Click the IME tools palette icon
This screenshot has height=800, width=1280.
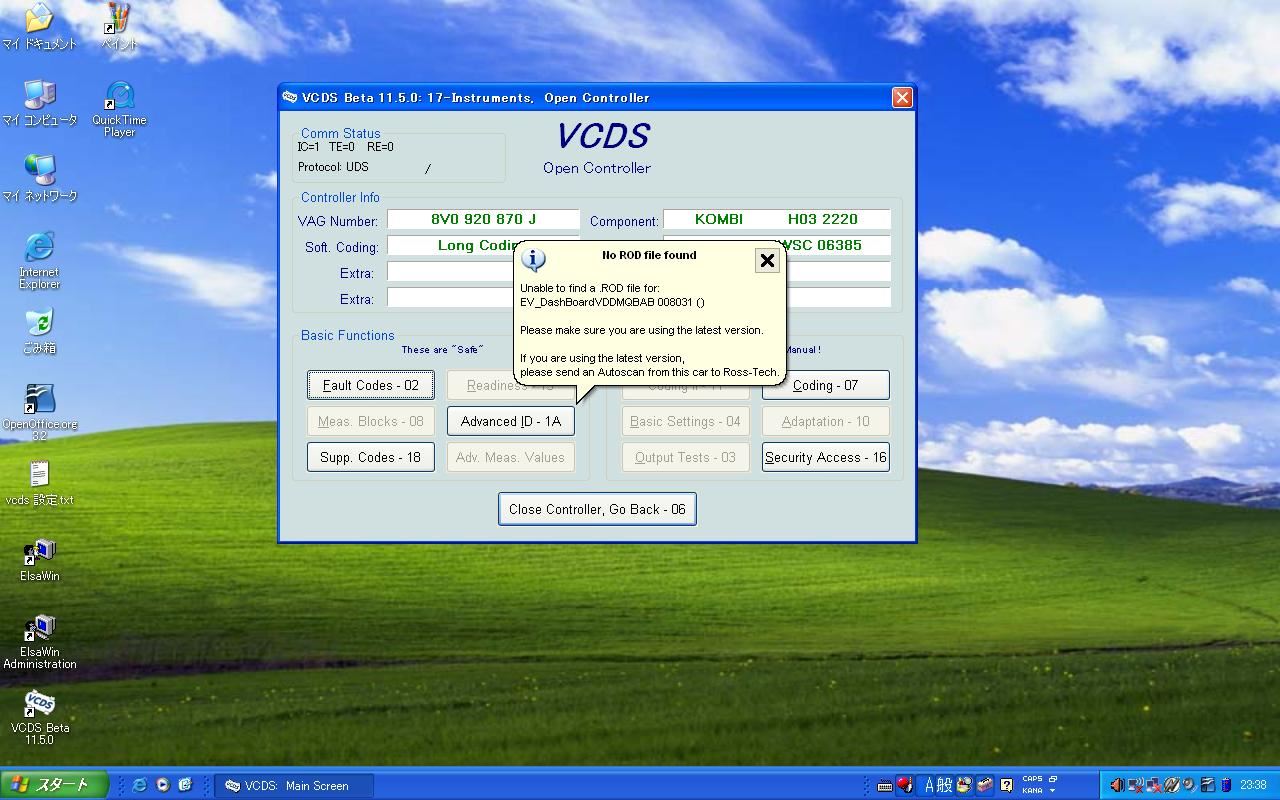point(964,785)
